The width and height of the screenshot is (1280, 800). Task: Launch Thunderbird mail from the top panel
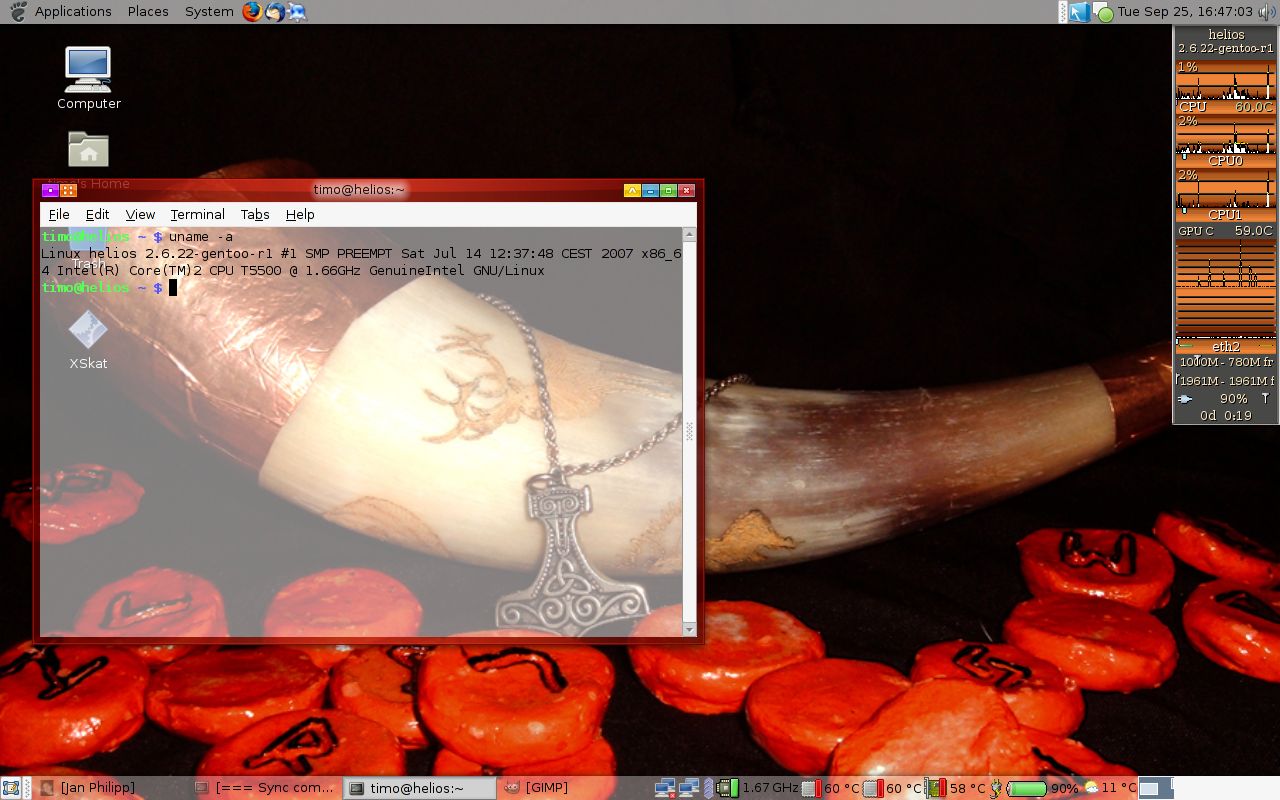click(x=274, y=12)
